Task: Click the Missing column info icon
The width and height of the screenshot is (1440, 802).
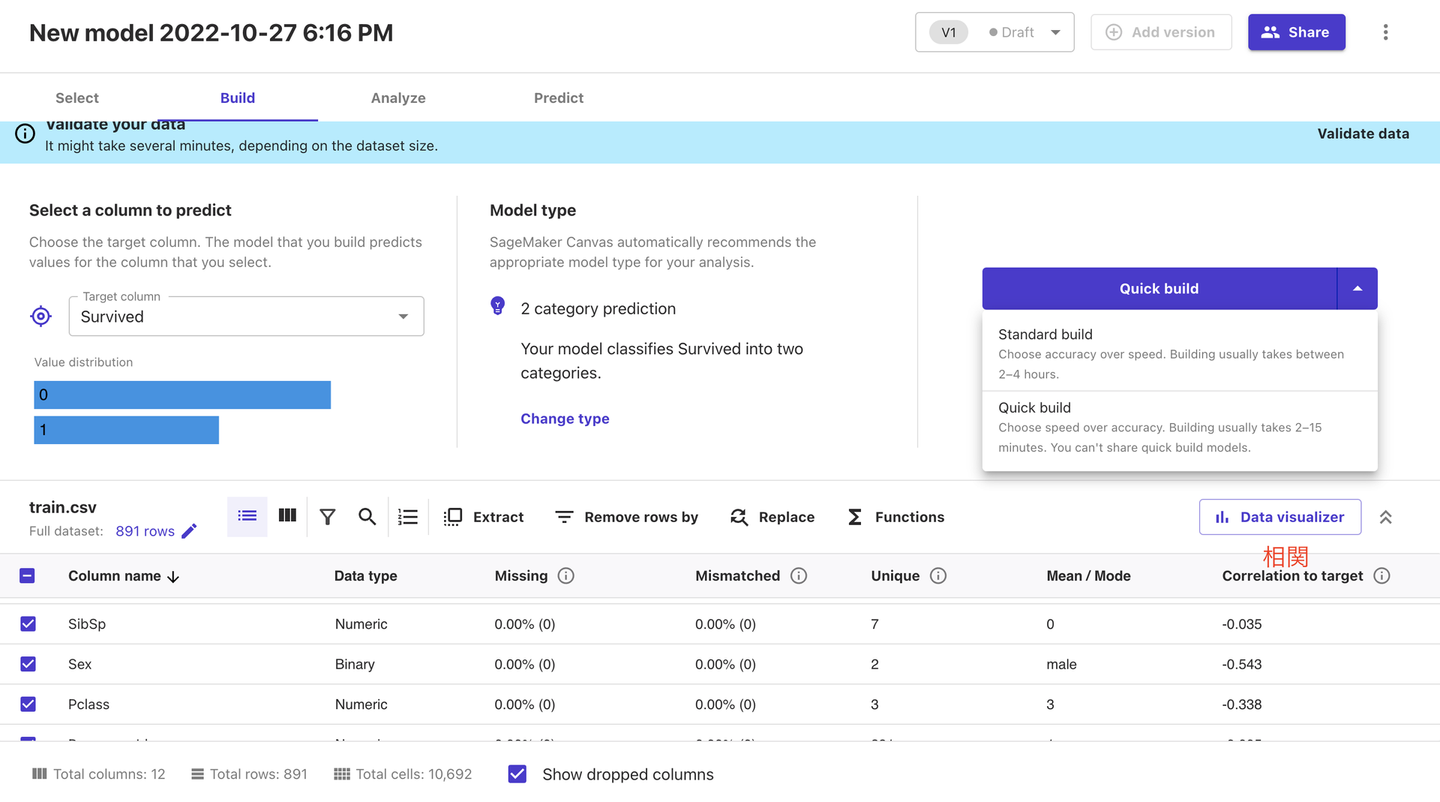Action: [x=566, y=576]
